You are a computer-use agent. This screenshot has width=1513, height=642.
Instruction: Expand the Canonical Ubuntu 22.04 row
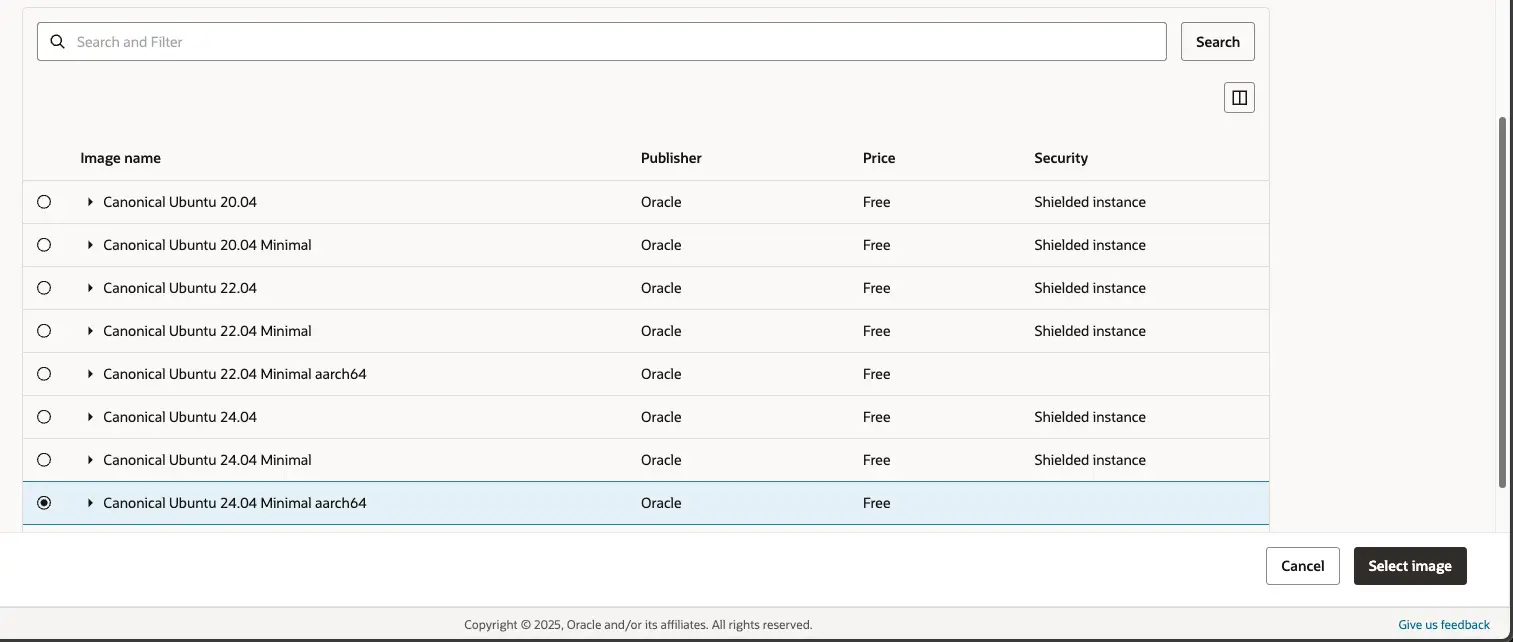89,287
